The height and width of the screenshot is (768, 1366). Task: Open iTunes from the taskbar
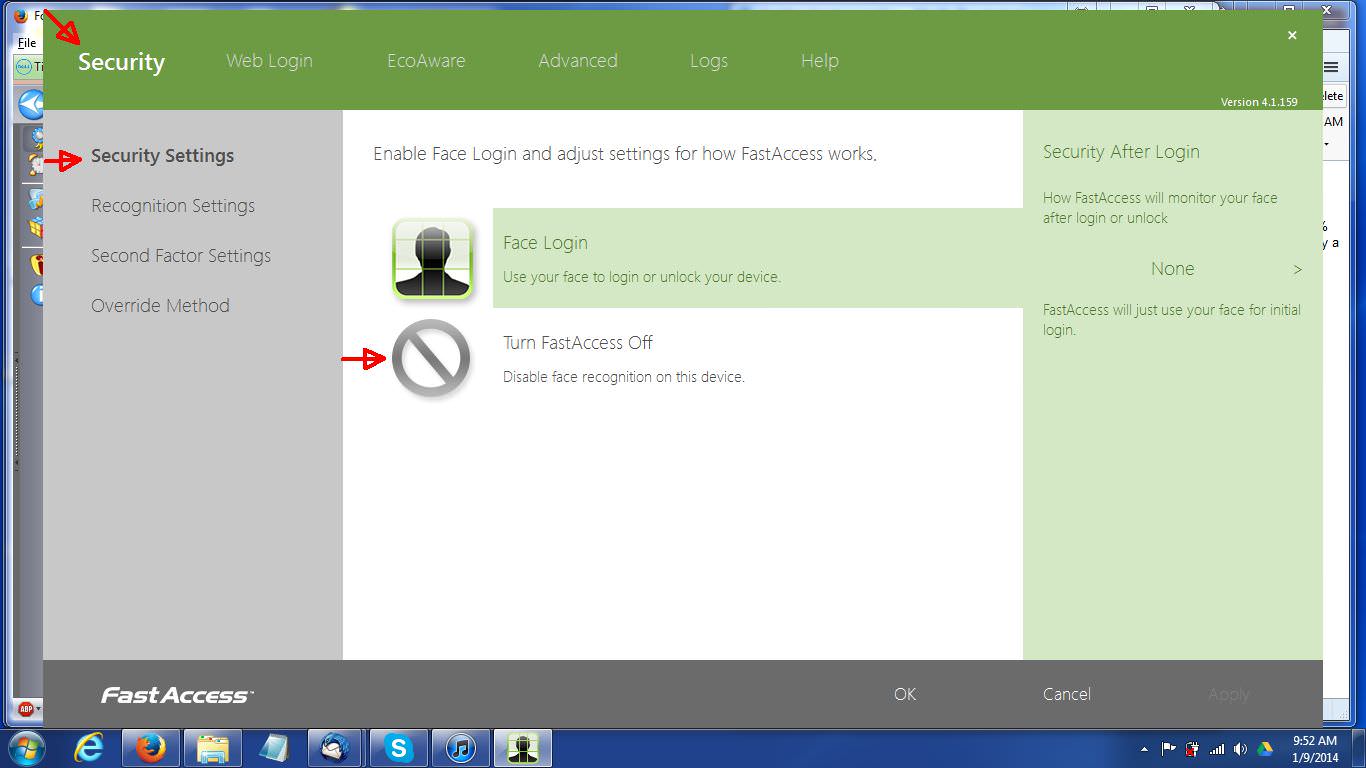(x=460, y=748)
